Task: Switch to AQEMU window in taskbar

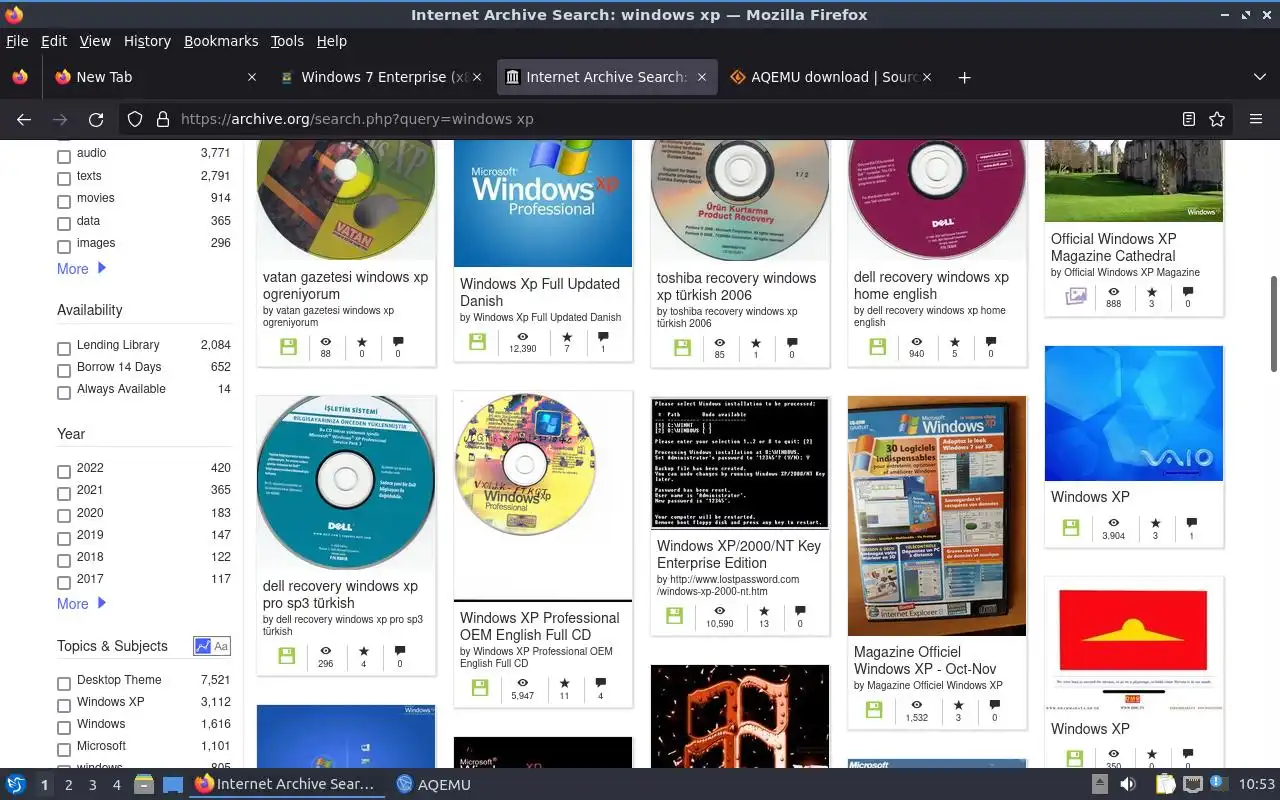Action: (433, 785)
